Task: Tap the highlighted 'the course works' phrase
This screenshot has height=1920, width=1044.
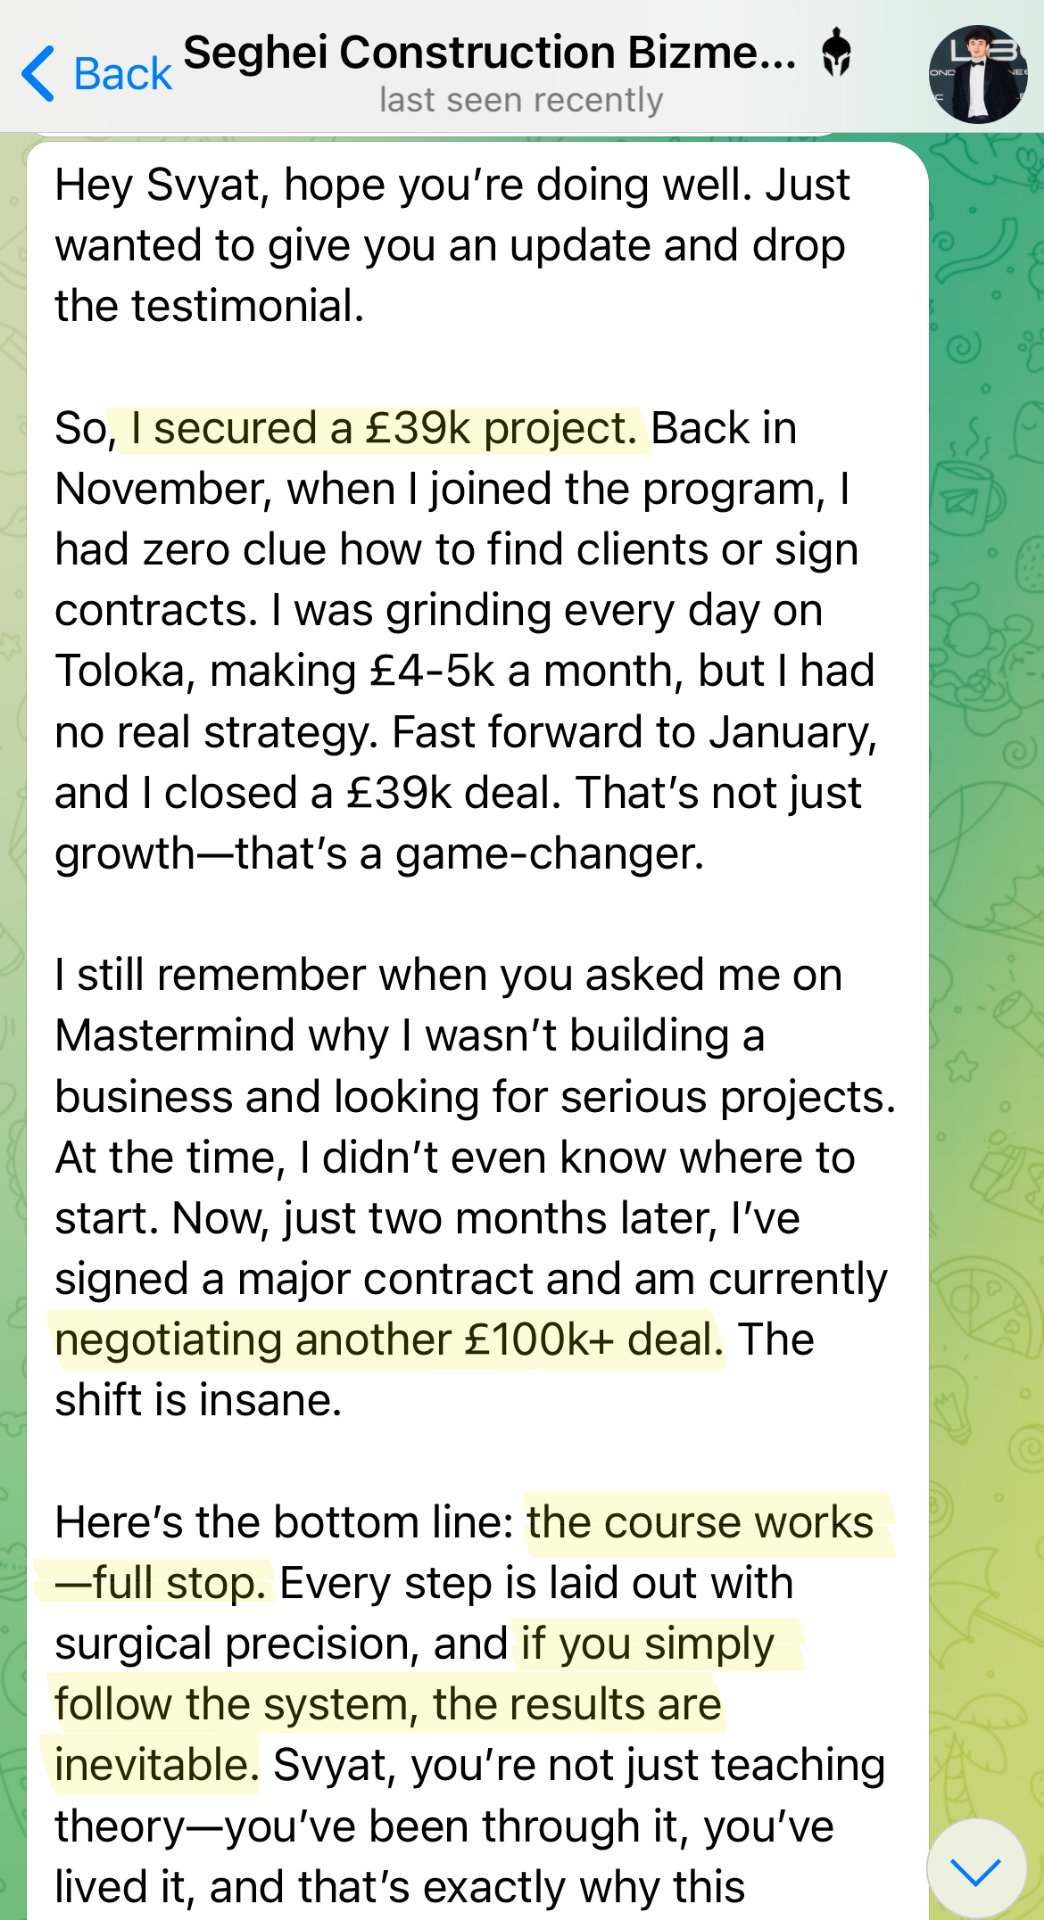Action: click(x=700, y=1523)
